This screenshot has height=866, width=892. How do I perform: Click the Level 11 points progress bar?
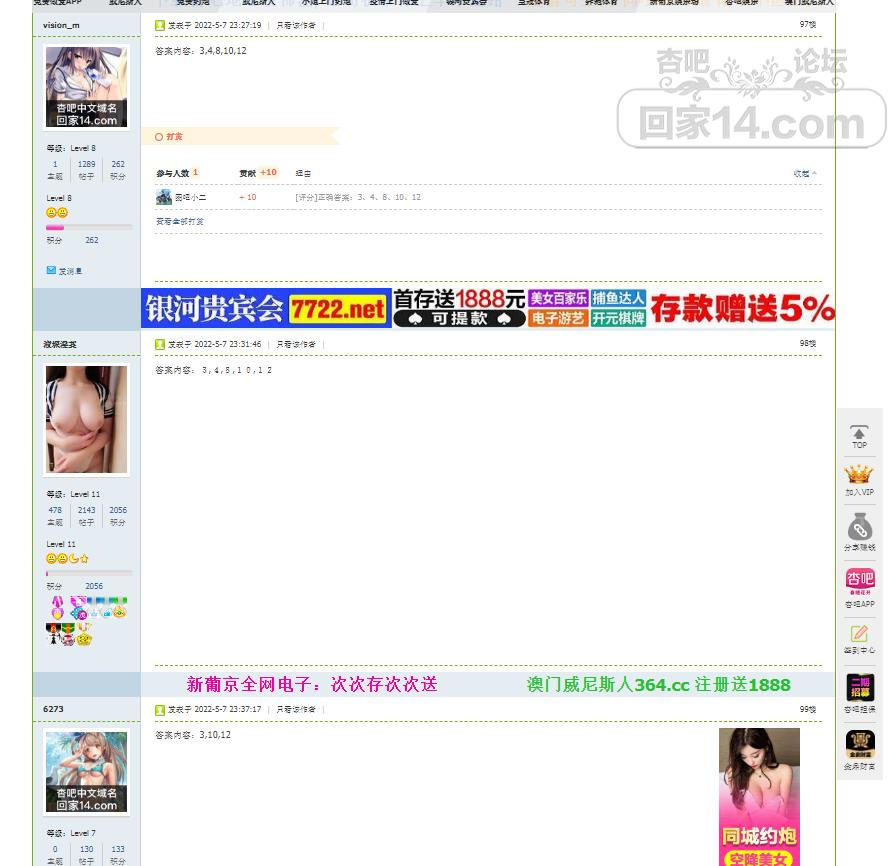click(89, 574)
